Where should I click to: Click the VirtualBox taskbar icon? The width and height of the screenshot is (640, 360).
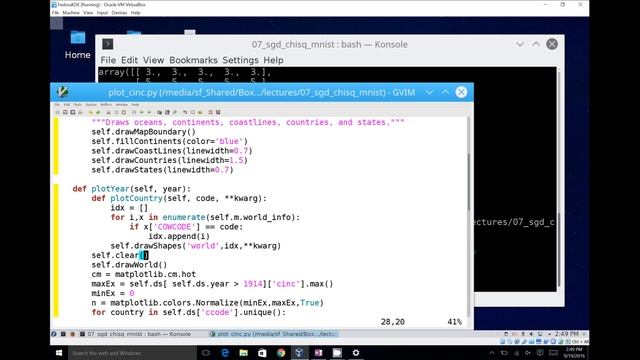tap(299, 353)
